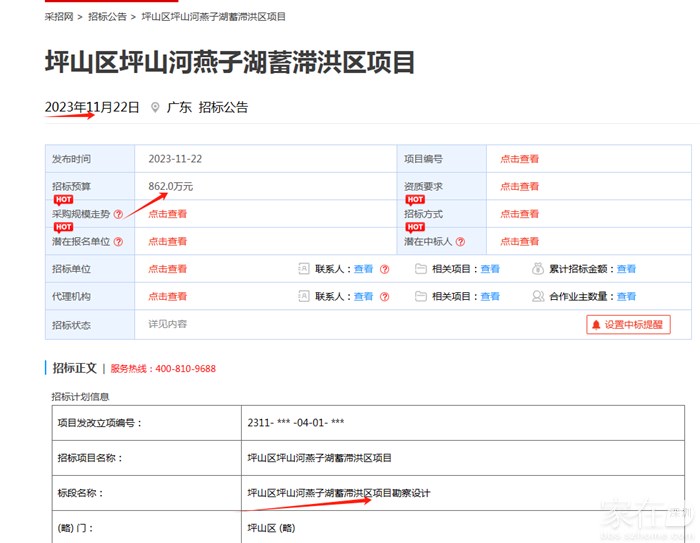Click the 招标公告 tag beside 广东
Screen dimensions: 700x543
pos(223,108)
